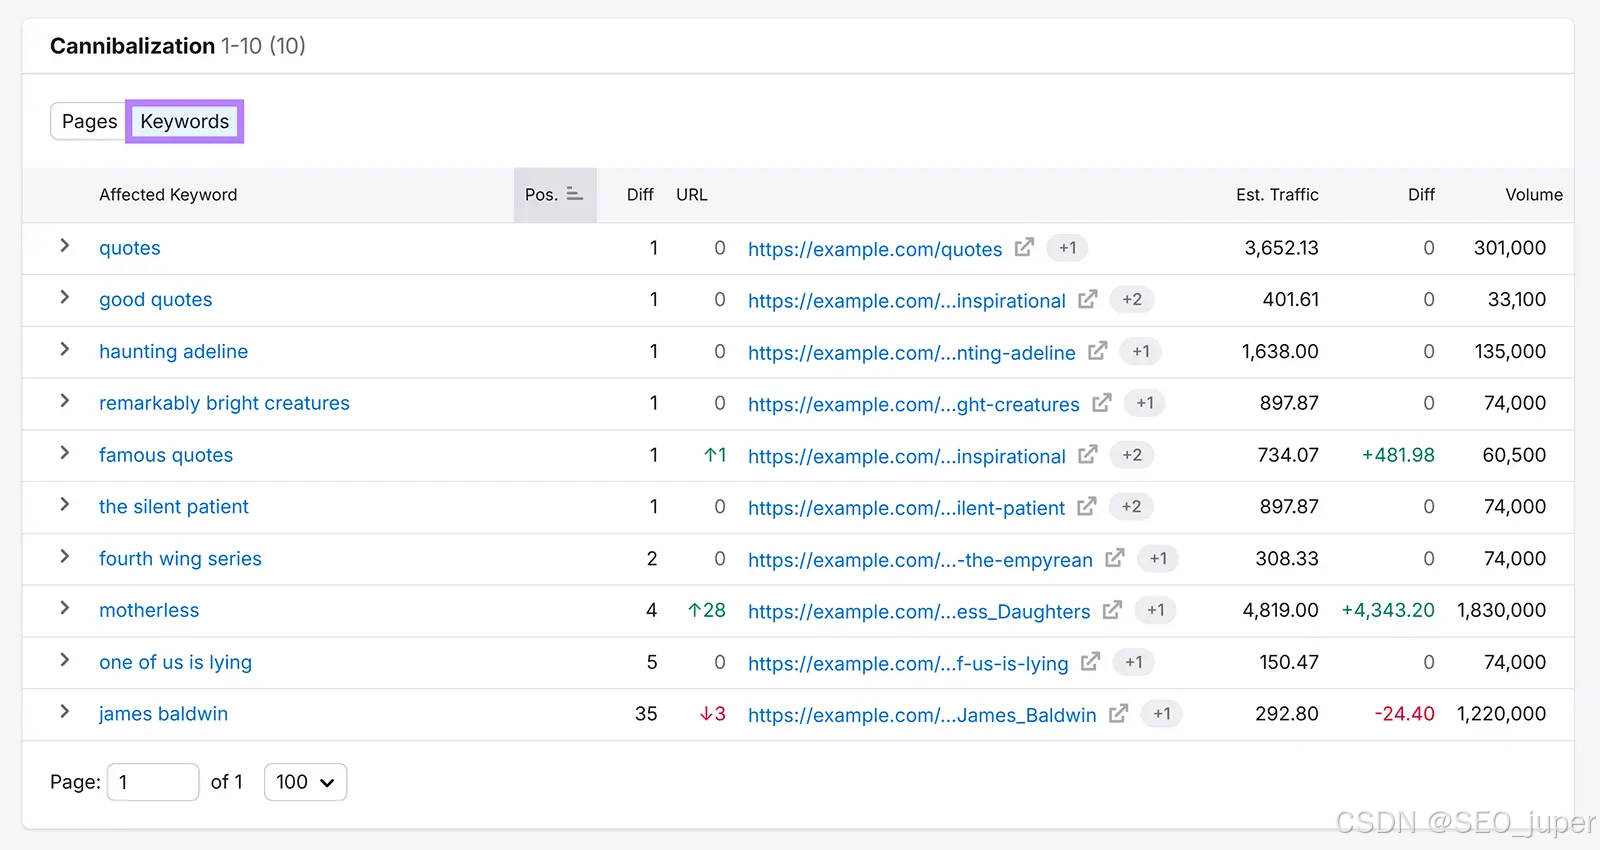1600x850 pixels.
Task: Visit the ...nting-adeline URL link
Action: [x=912, y=353]
